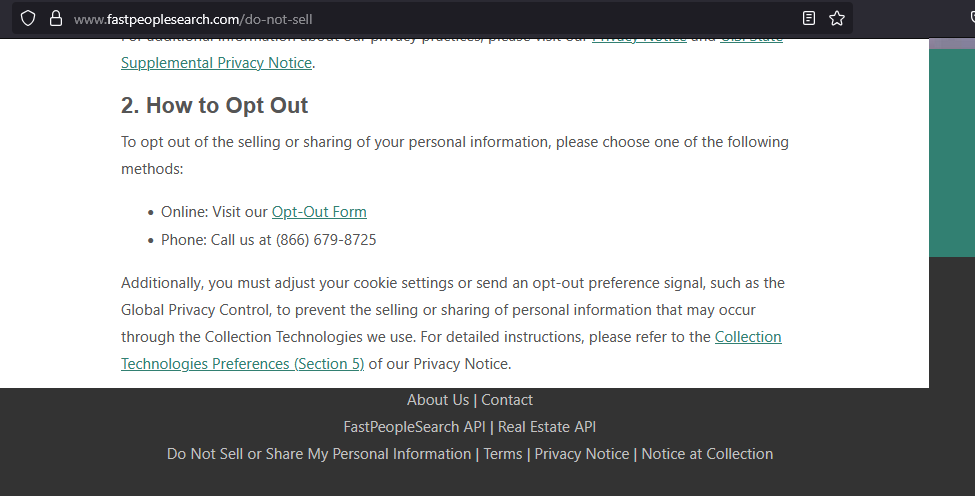Open the FastPeopleSearch API footer link
This screenshot has height=496, width=975.
tap(414, 427)
